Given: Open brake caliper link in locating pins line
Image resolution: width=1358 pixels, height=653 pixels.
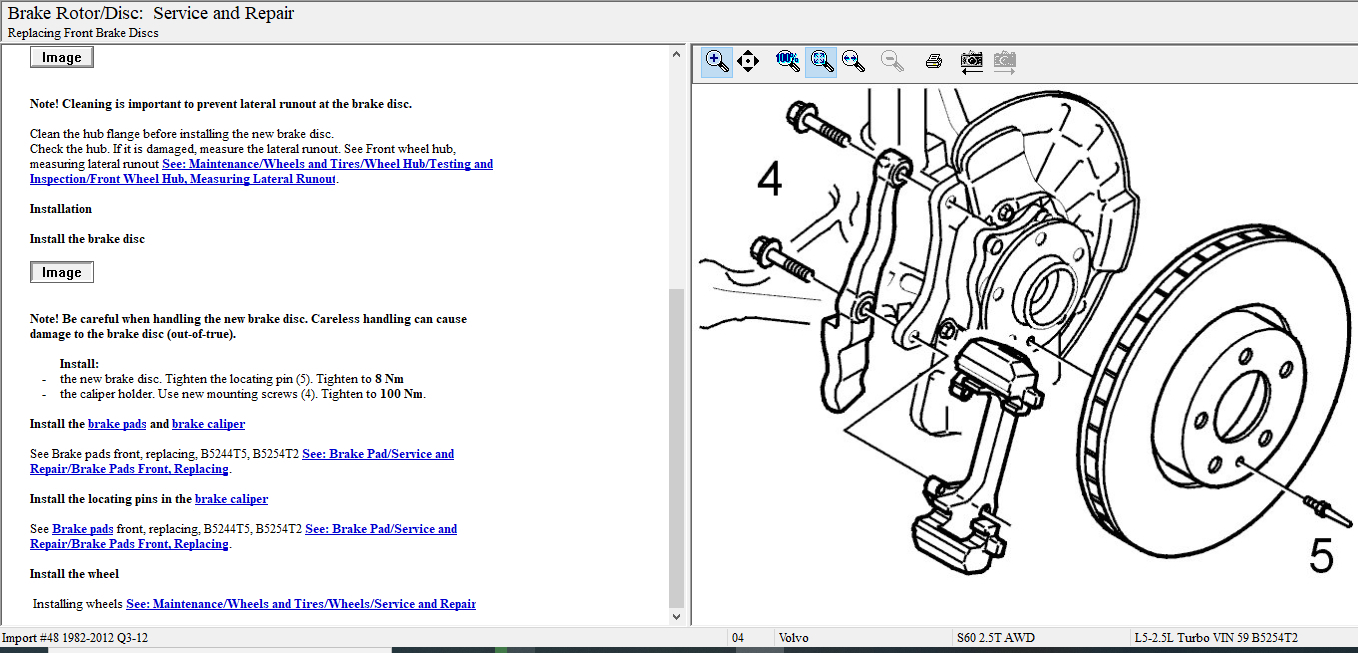Looking at the screenshot, I should pyautogui.click(x=231, y=499).
